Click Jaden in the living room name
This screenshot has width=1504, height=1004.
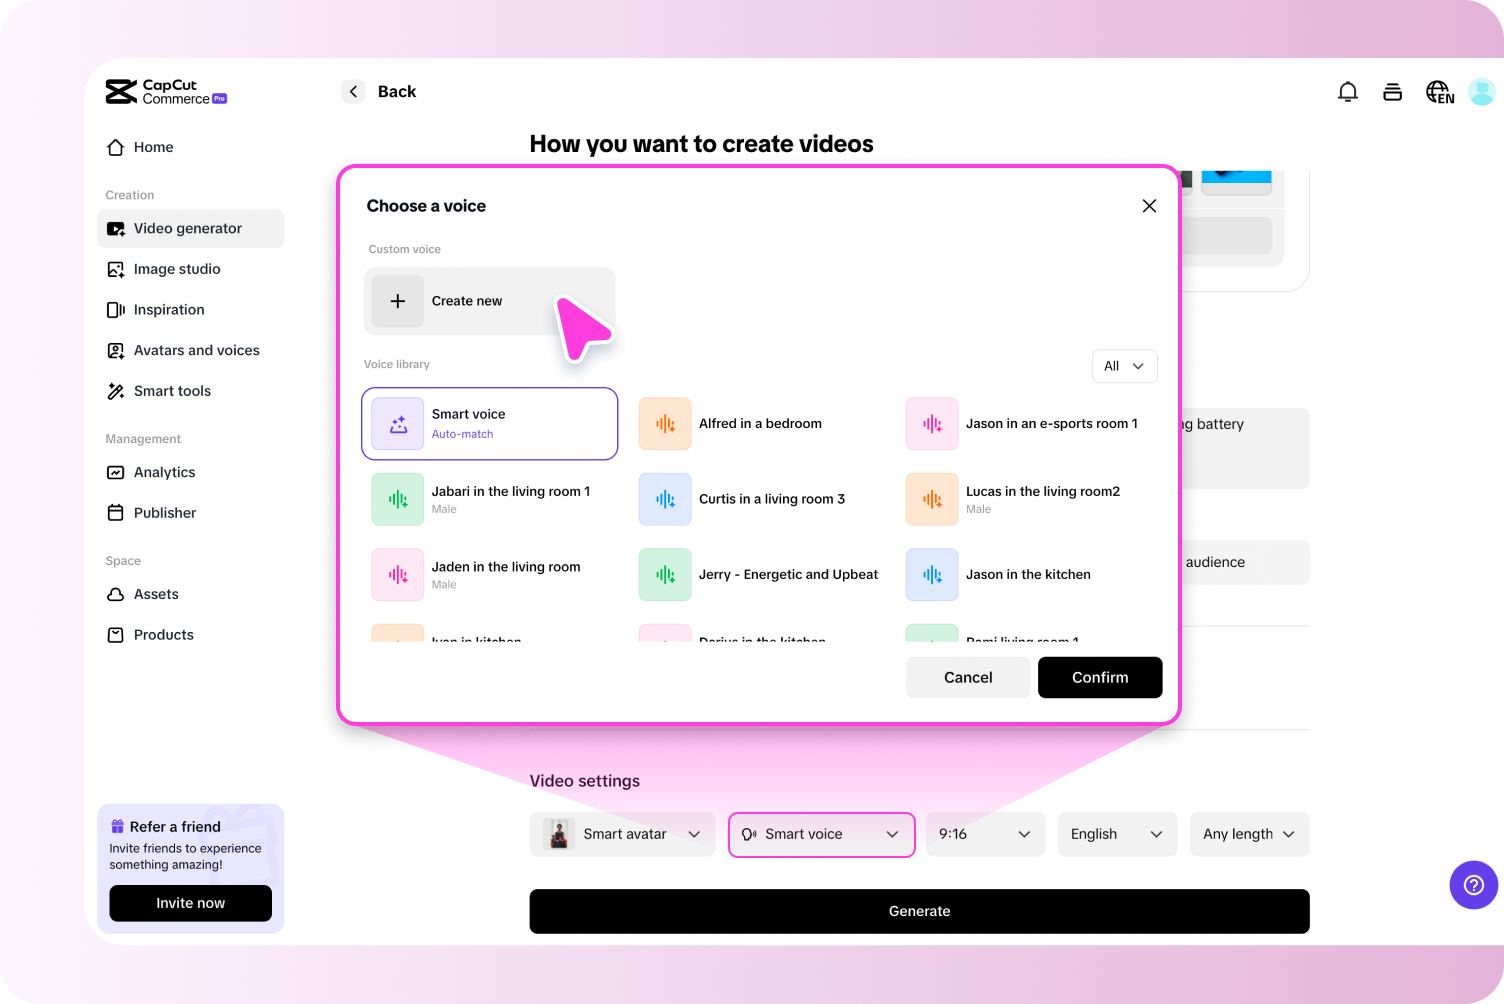pyautogui.click(x=506, y=567)
